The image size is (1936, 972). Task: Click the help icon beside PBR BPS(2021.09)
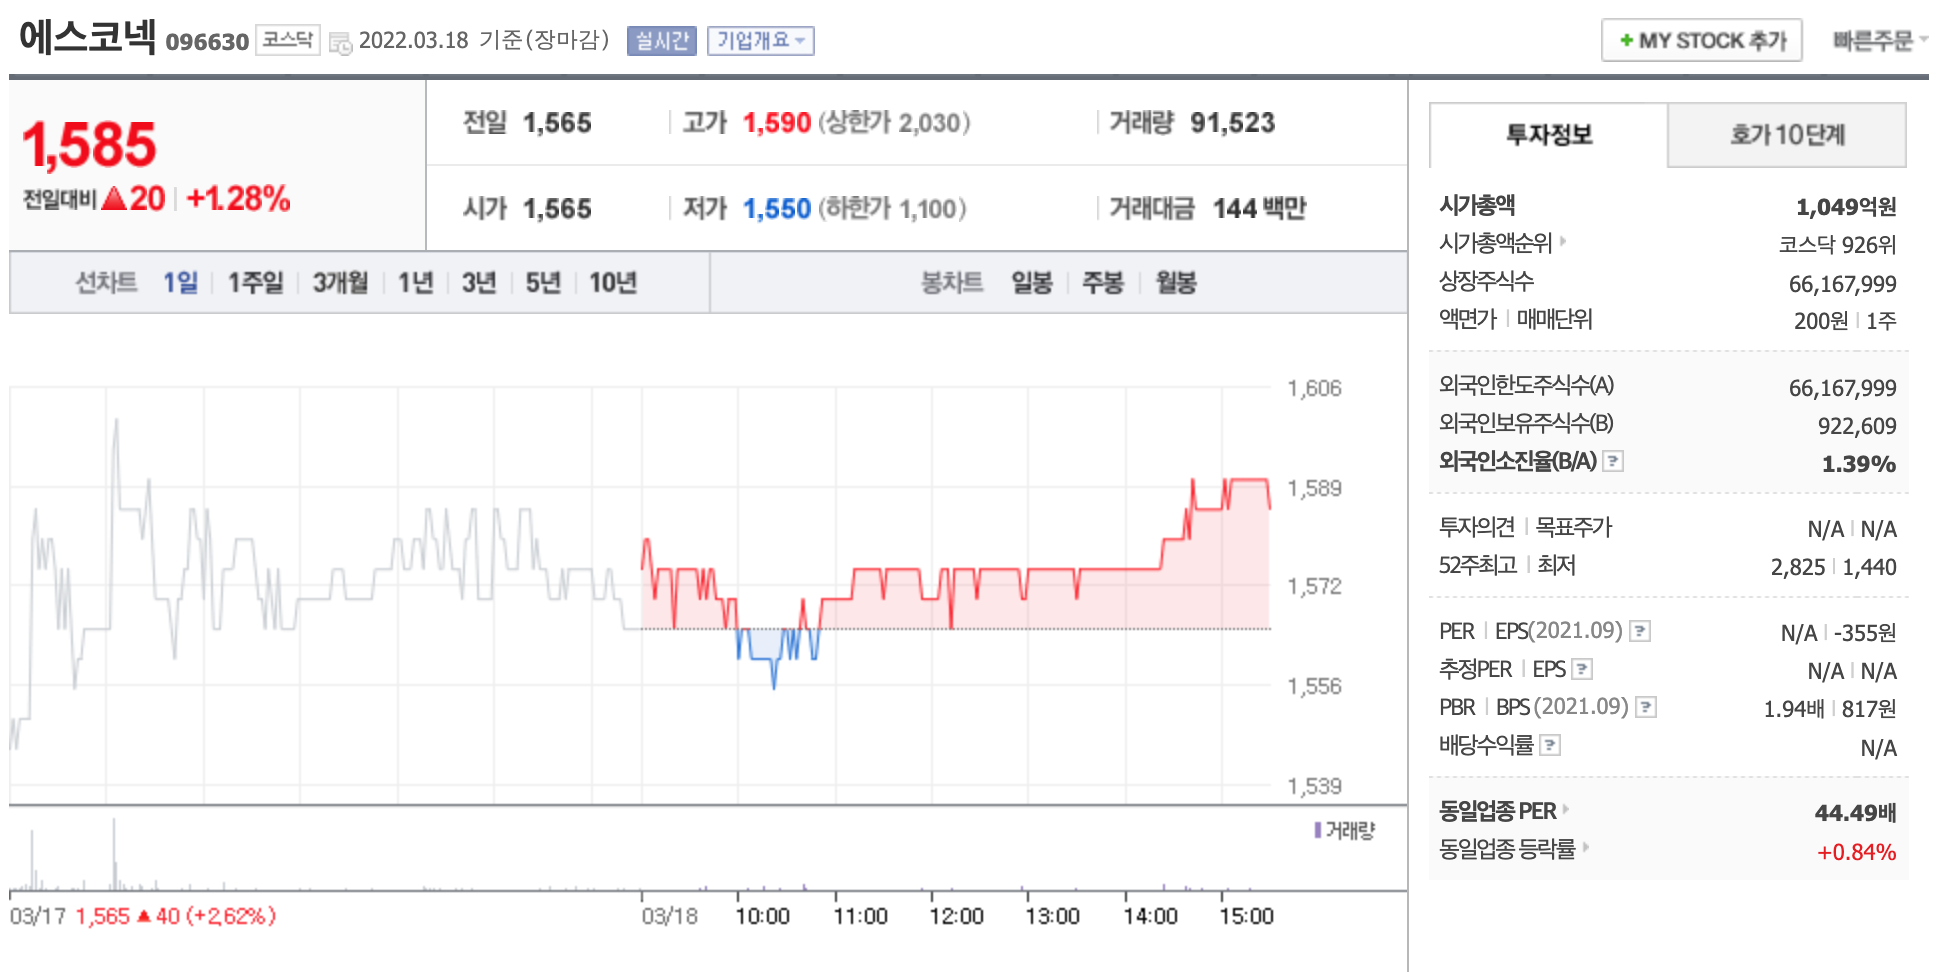tap(1646, 707)
